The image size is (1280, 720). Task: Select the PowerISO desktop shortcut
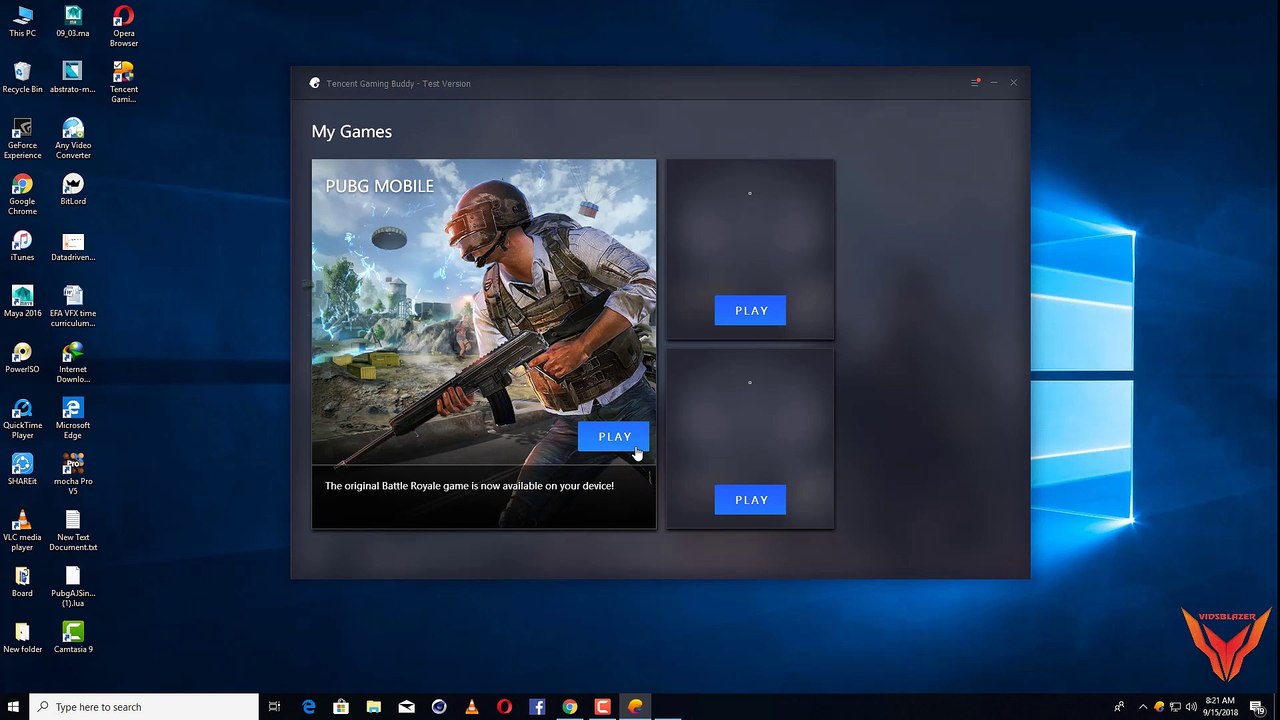pos(22,357)
